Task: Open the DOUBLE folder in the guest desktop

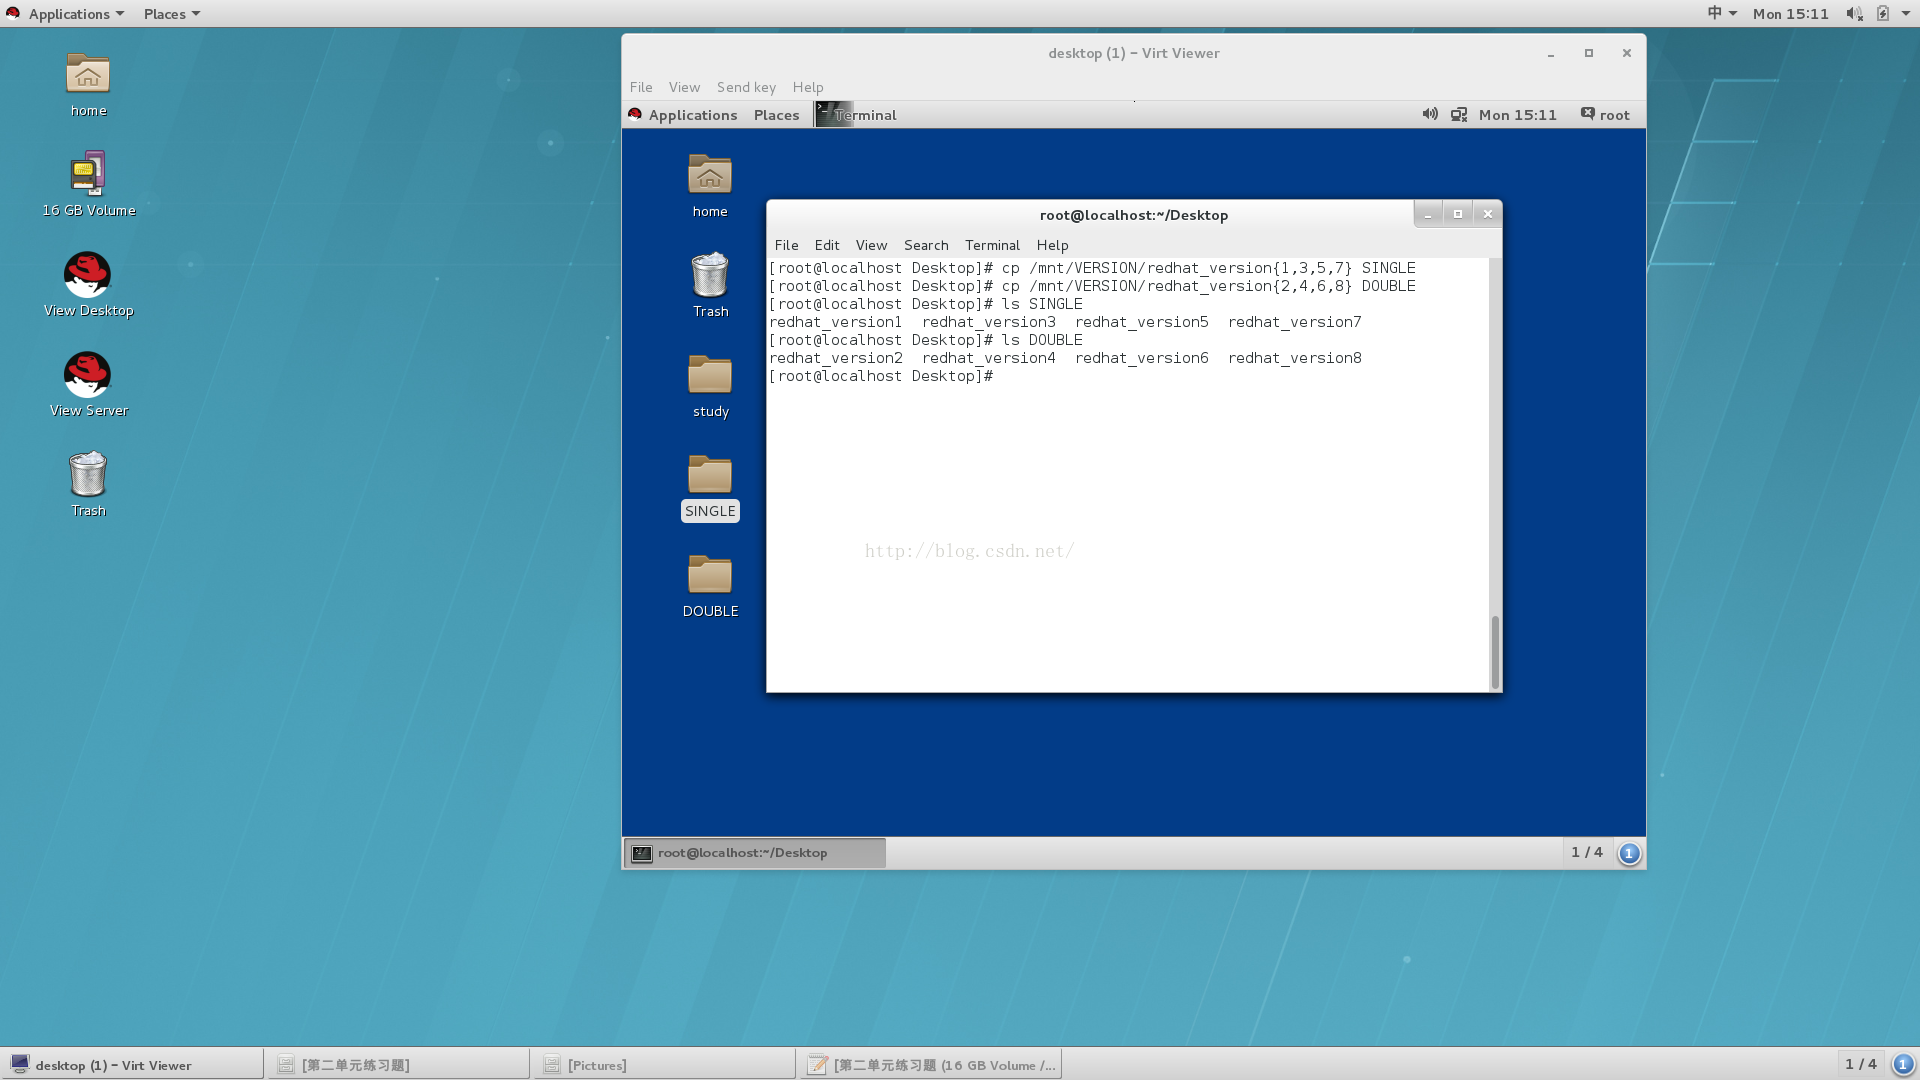Action: 710,576
